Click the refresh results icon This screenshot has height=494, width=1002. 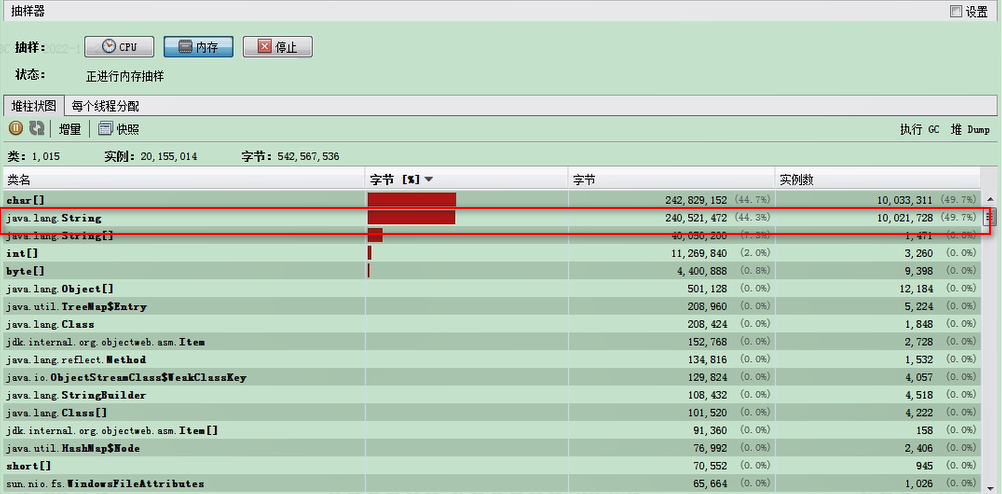pyautogui.click(x=37, y=129)
